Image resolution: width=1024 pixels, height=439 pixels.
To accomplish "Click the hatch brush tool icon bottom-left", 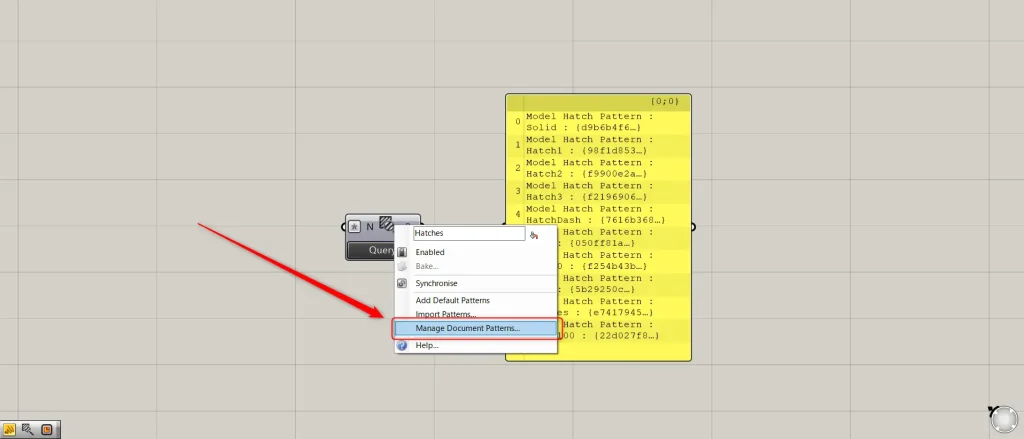I will (x=28, y=429).
